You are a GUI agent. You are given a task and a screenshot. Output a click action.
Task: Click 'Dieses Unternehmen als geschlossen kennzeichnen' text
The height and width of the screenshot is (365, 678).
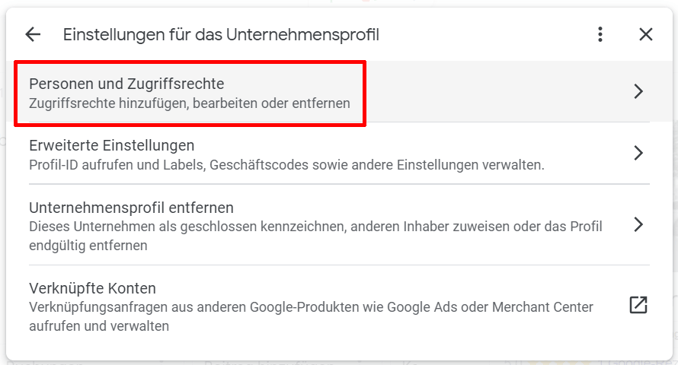point(188,226)
